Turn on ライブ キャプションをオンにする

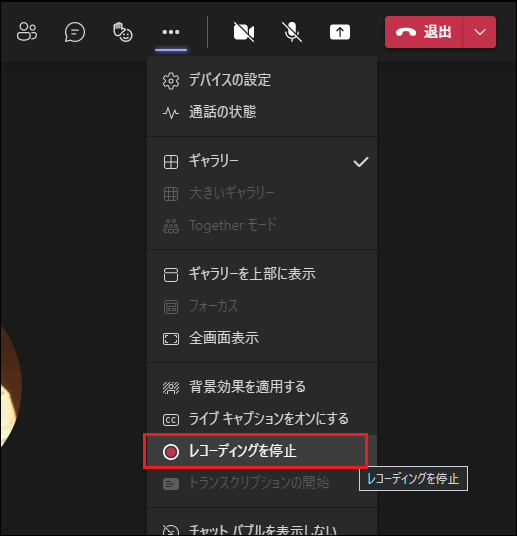[x=262, y=419]
